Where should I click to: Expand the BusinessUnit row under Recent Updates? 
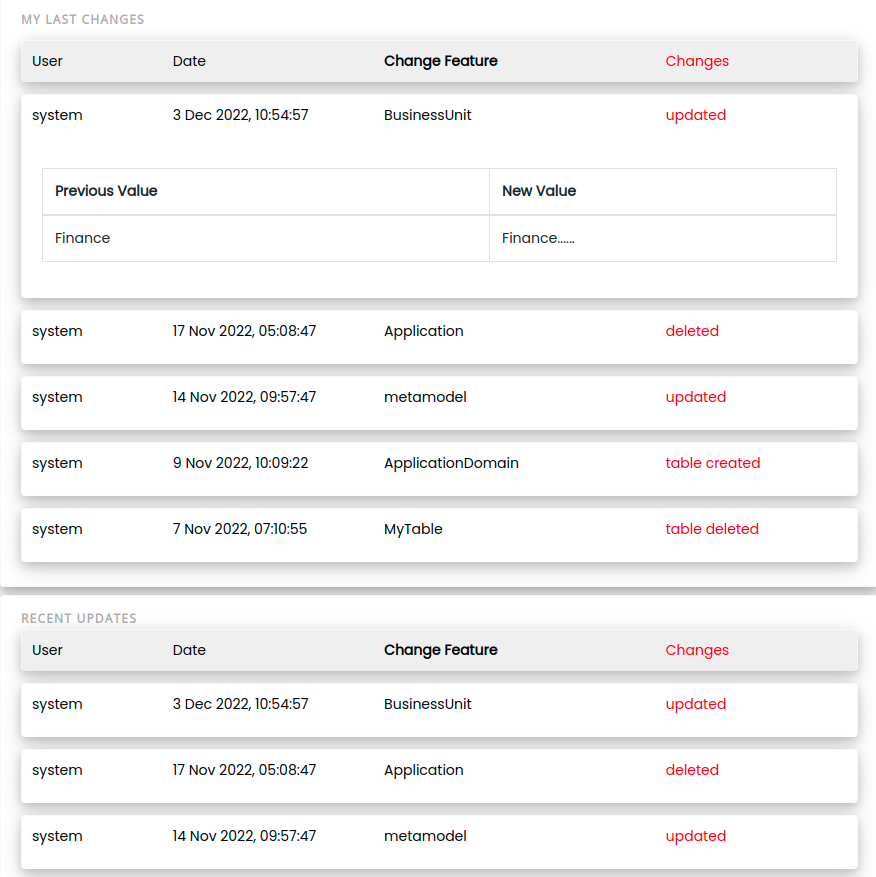click(x=439, y=710)
